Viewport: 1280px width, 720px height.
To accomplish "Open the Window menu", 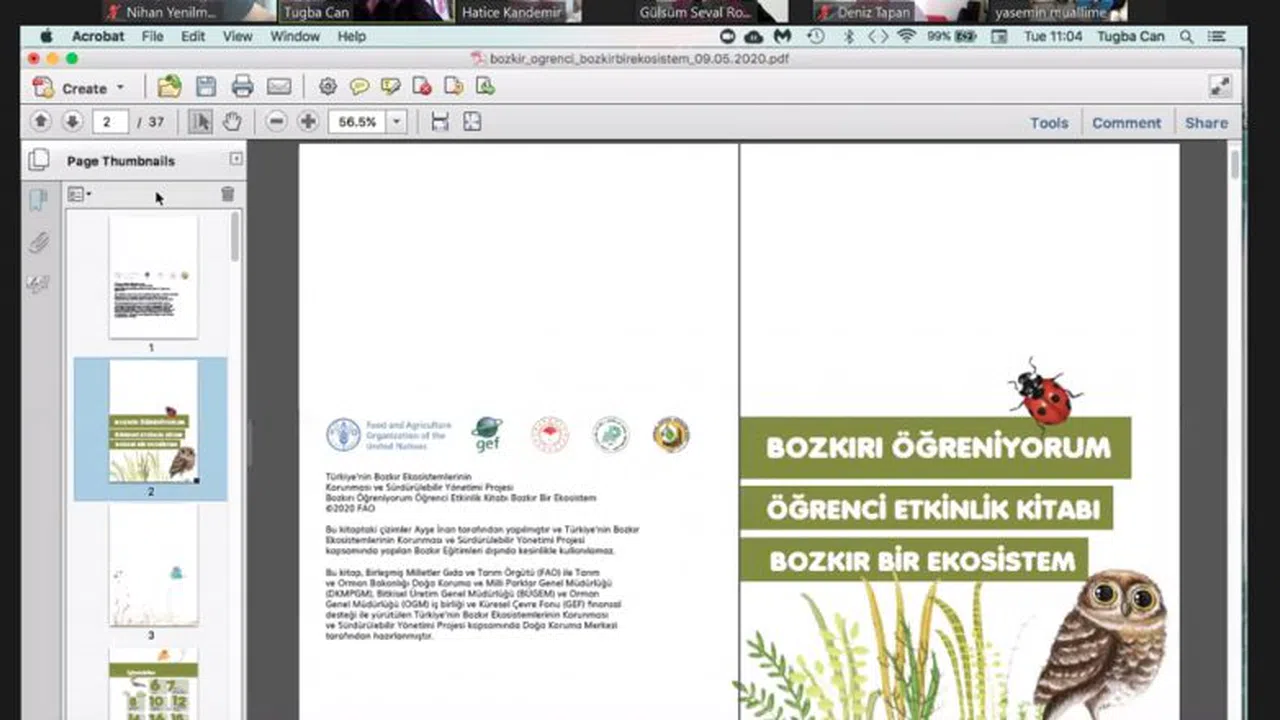I will coord(295,36).
